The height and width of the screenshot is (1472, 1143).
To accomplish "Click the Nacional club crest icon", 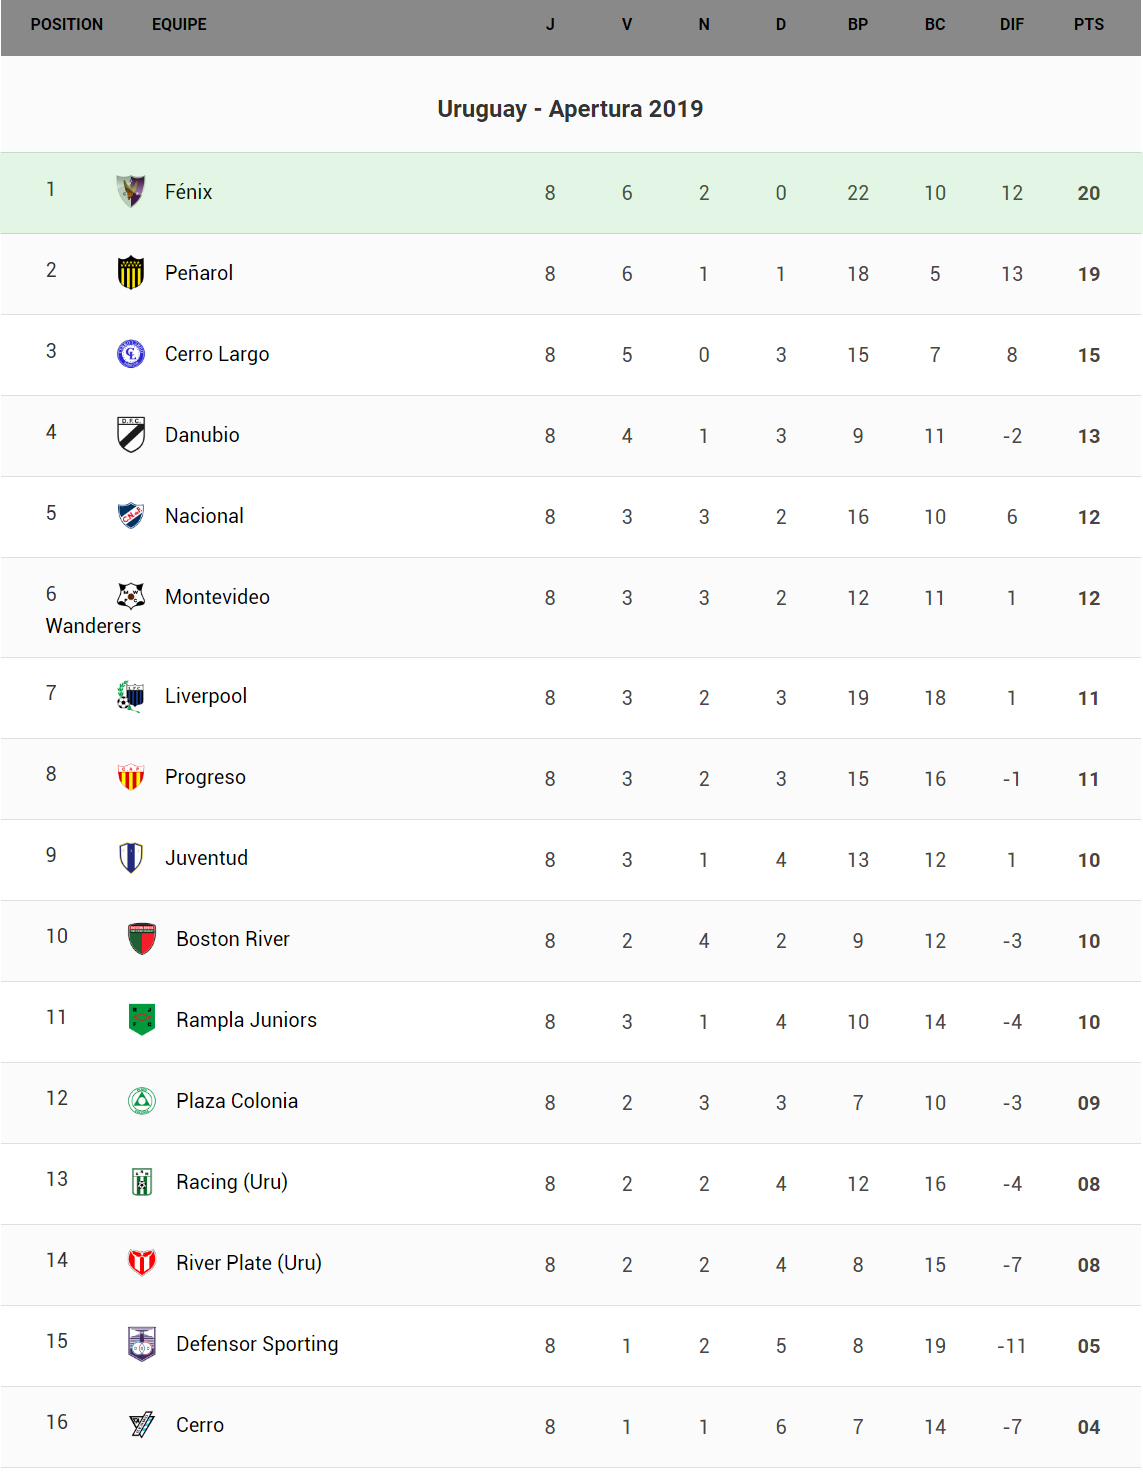I will pos(131,515).
